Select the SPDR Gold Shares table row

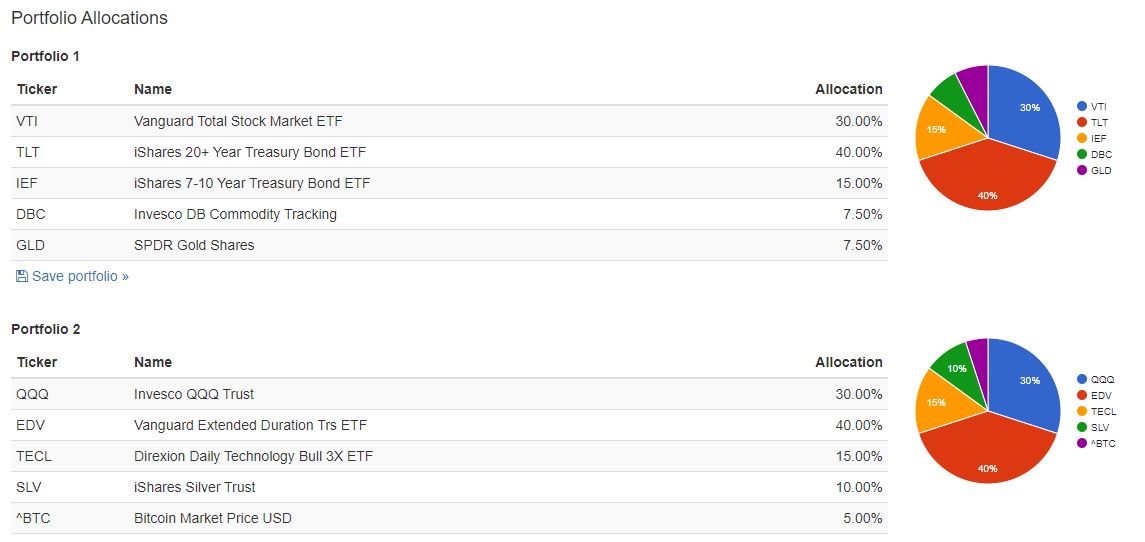point(448,245)
